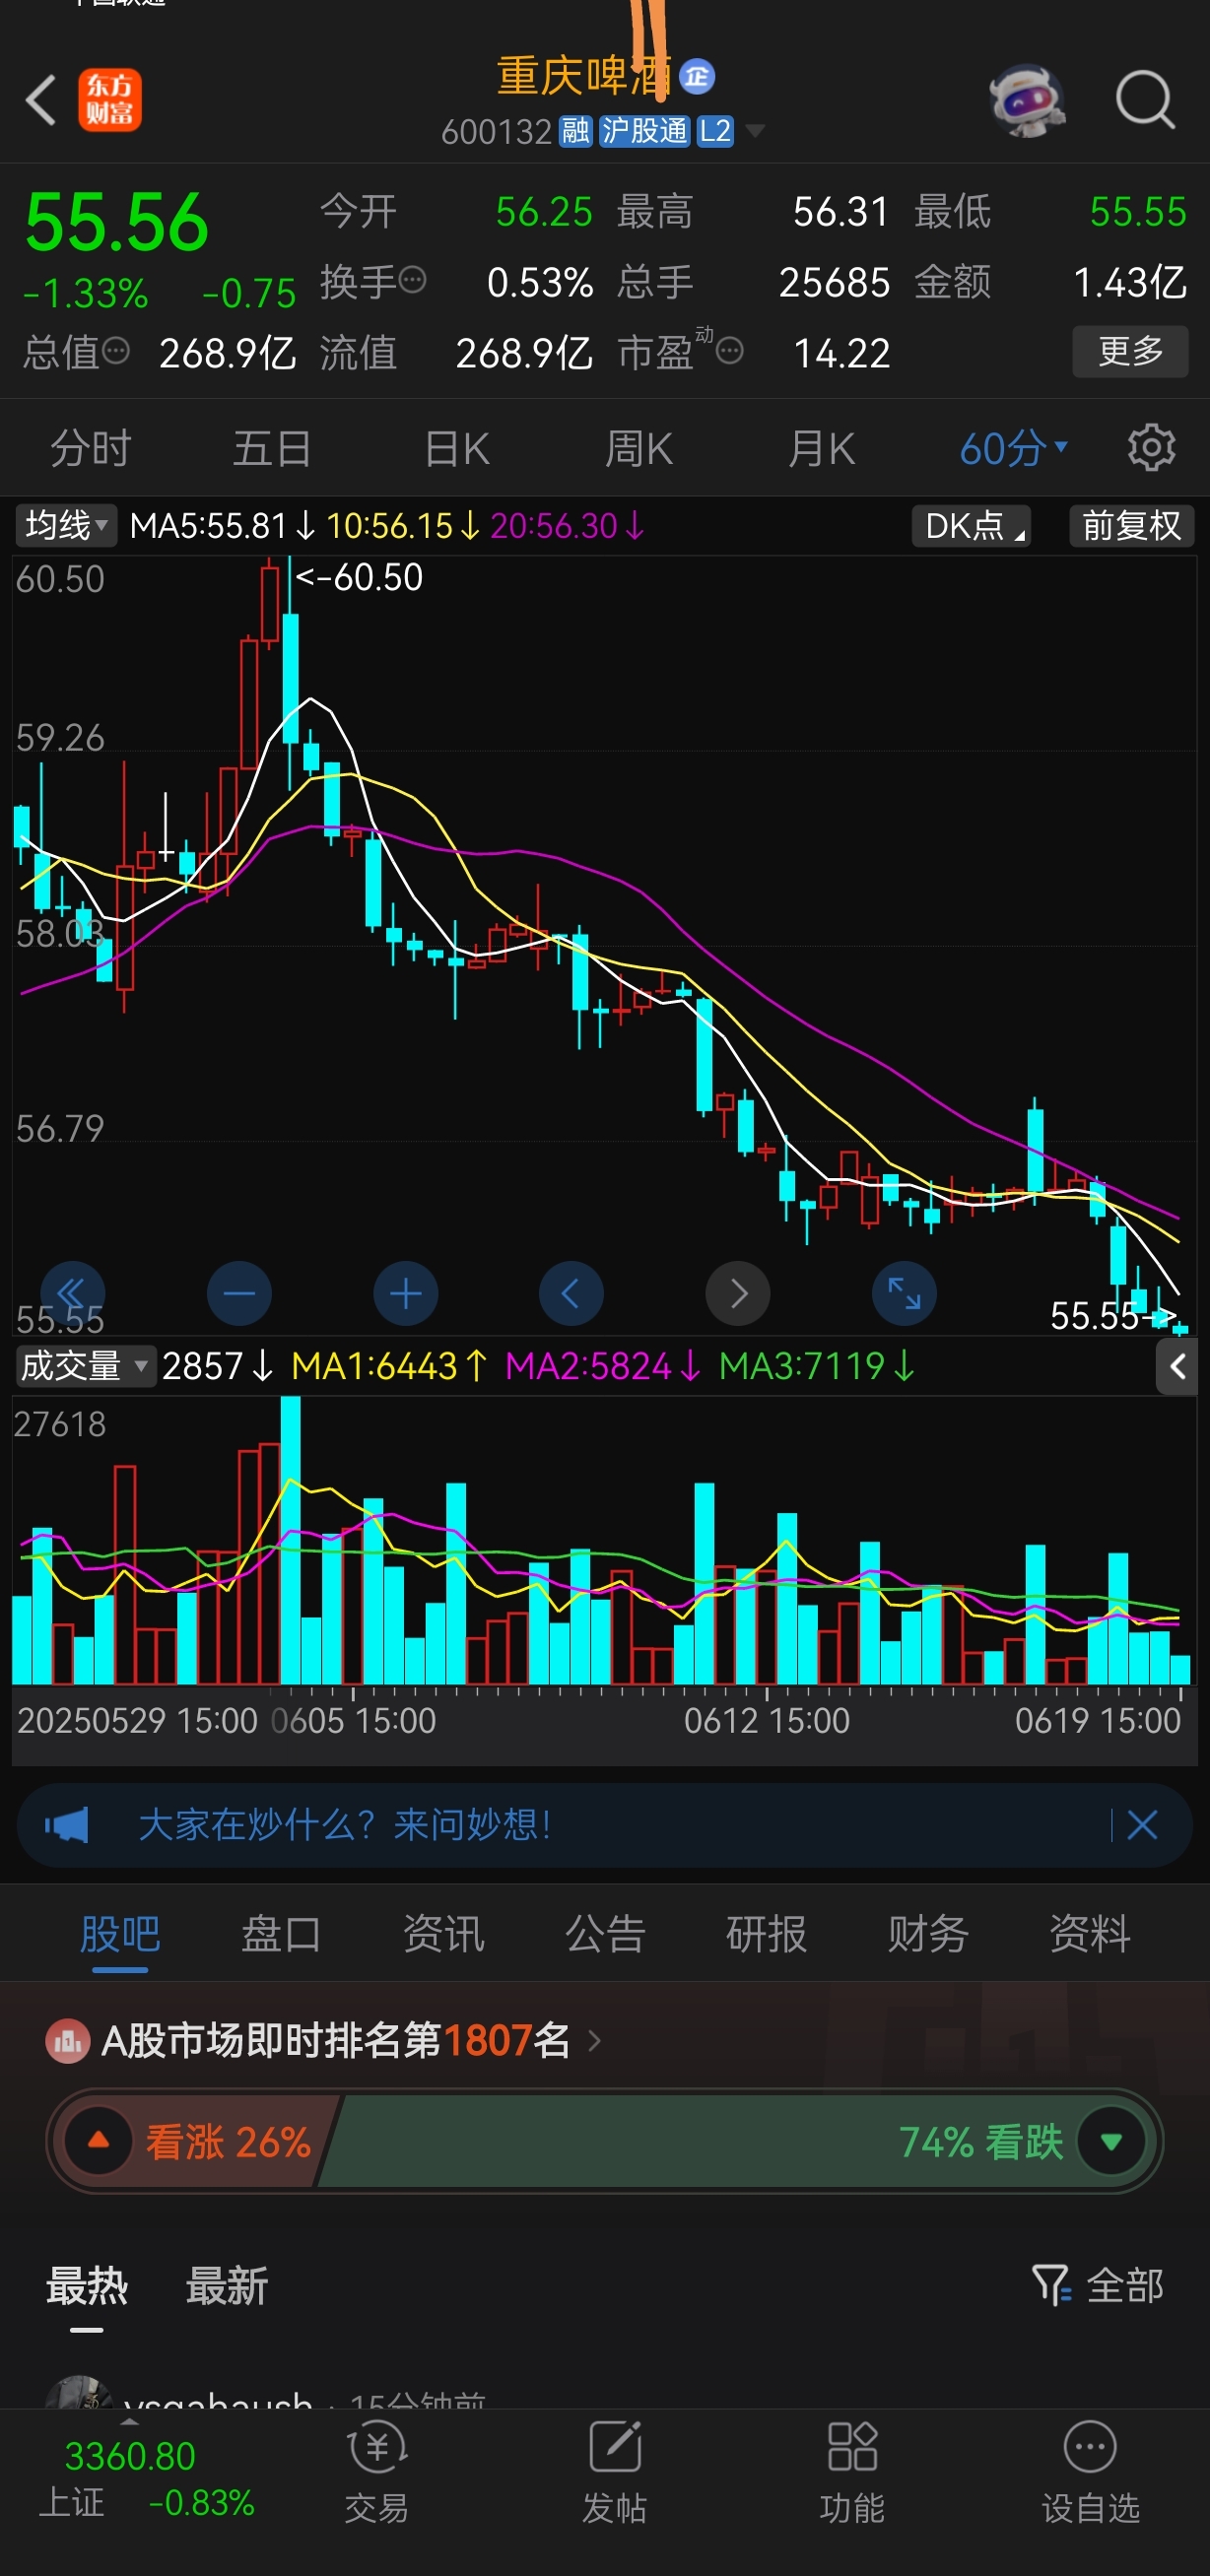Image resolution: width=1210 pixels, height=2576 pixels.
Task: Tap the 看涨/看跌 sentiment bar
Action: pyautogui.click(x=604, y=2141)
